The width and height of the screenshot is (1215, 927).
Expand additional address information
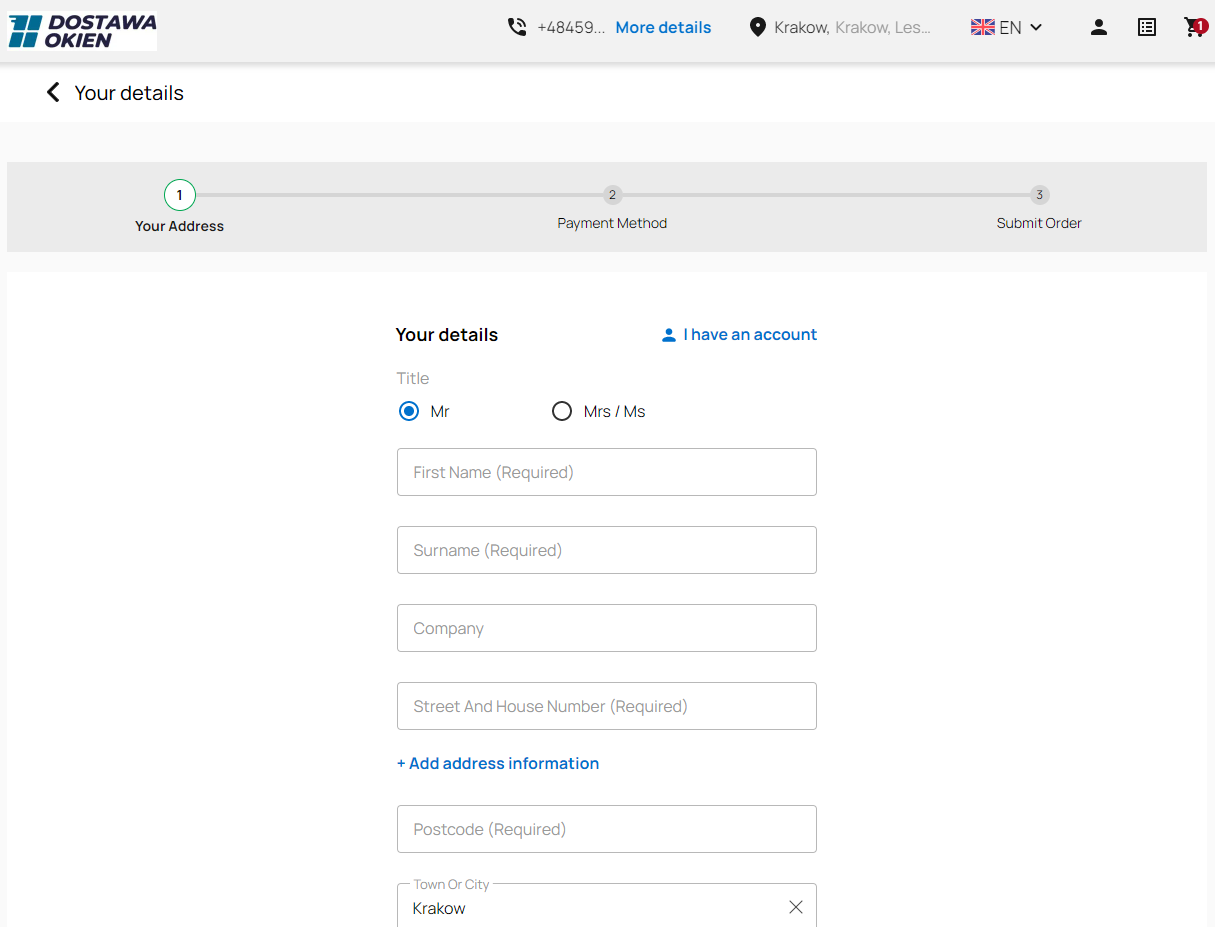pos(497,763)
